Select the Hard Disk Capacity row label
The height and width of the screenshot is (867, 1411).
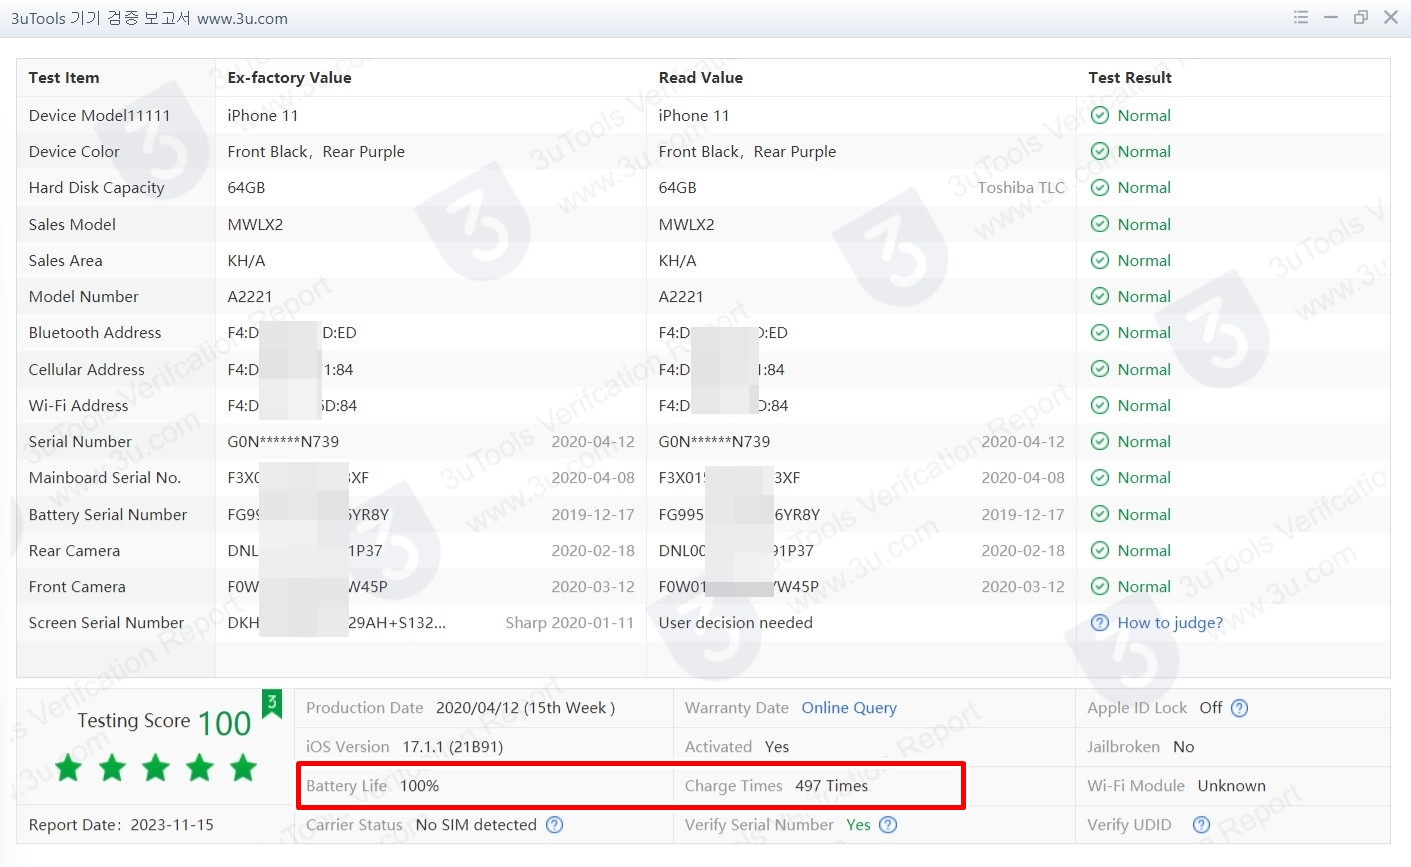97,187
